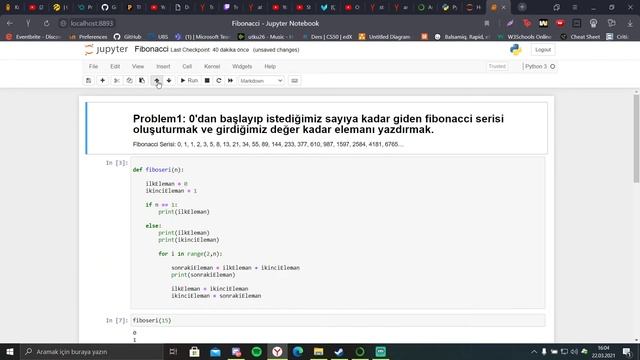This screenshot has height=360, width=640.
Task: Copy selected cells icon
Action: [x=129, y=81]
